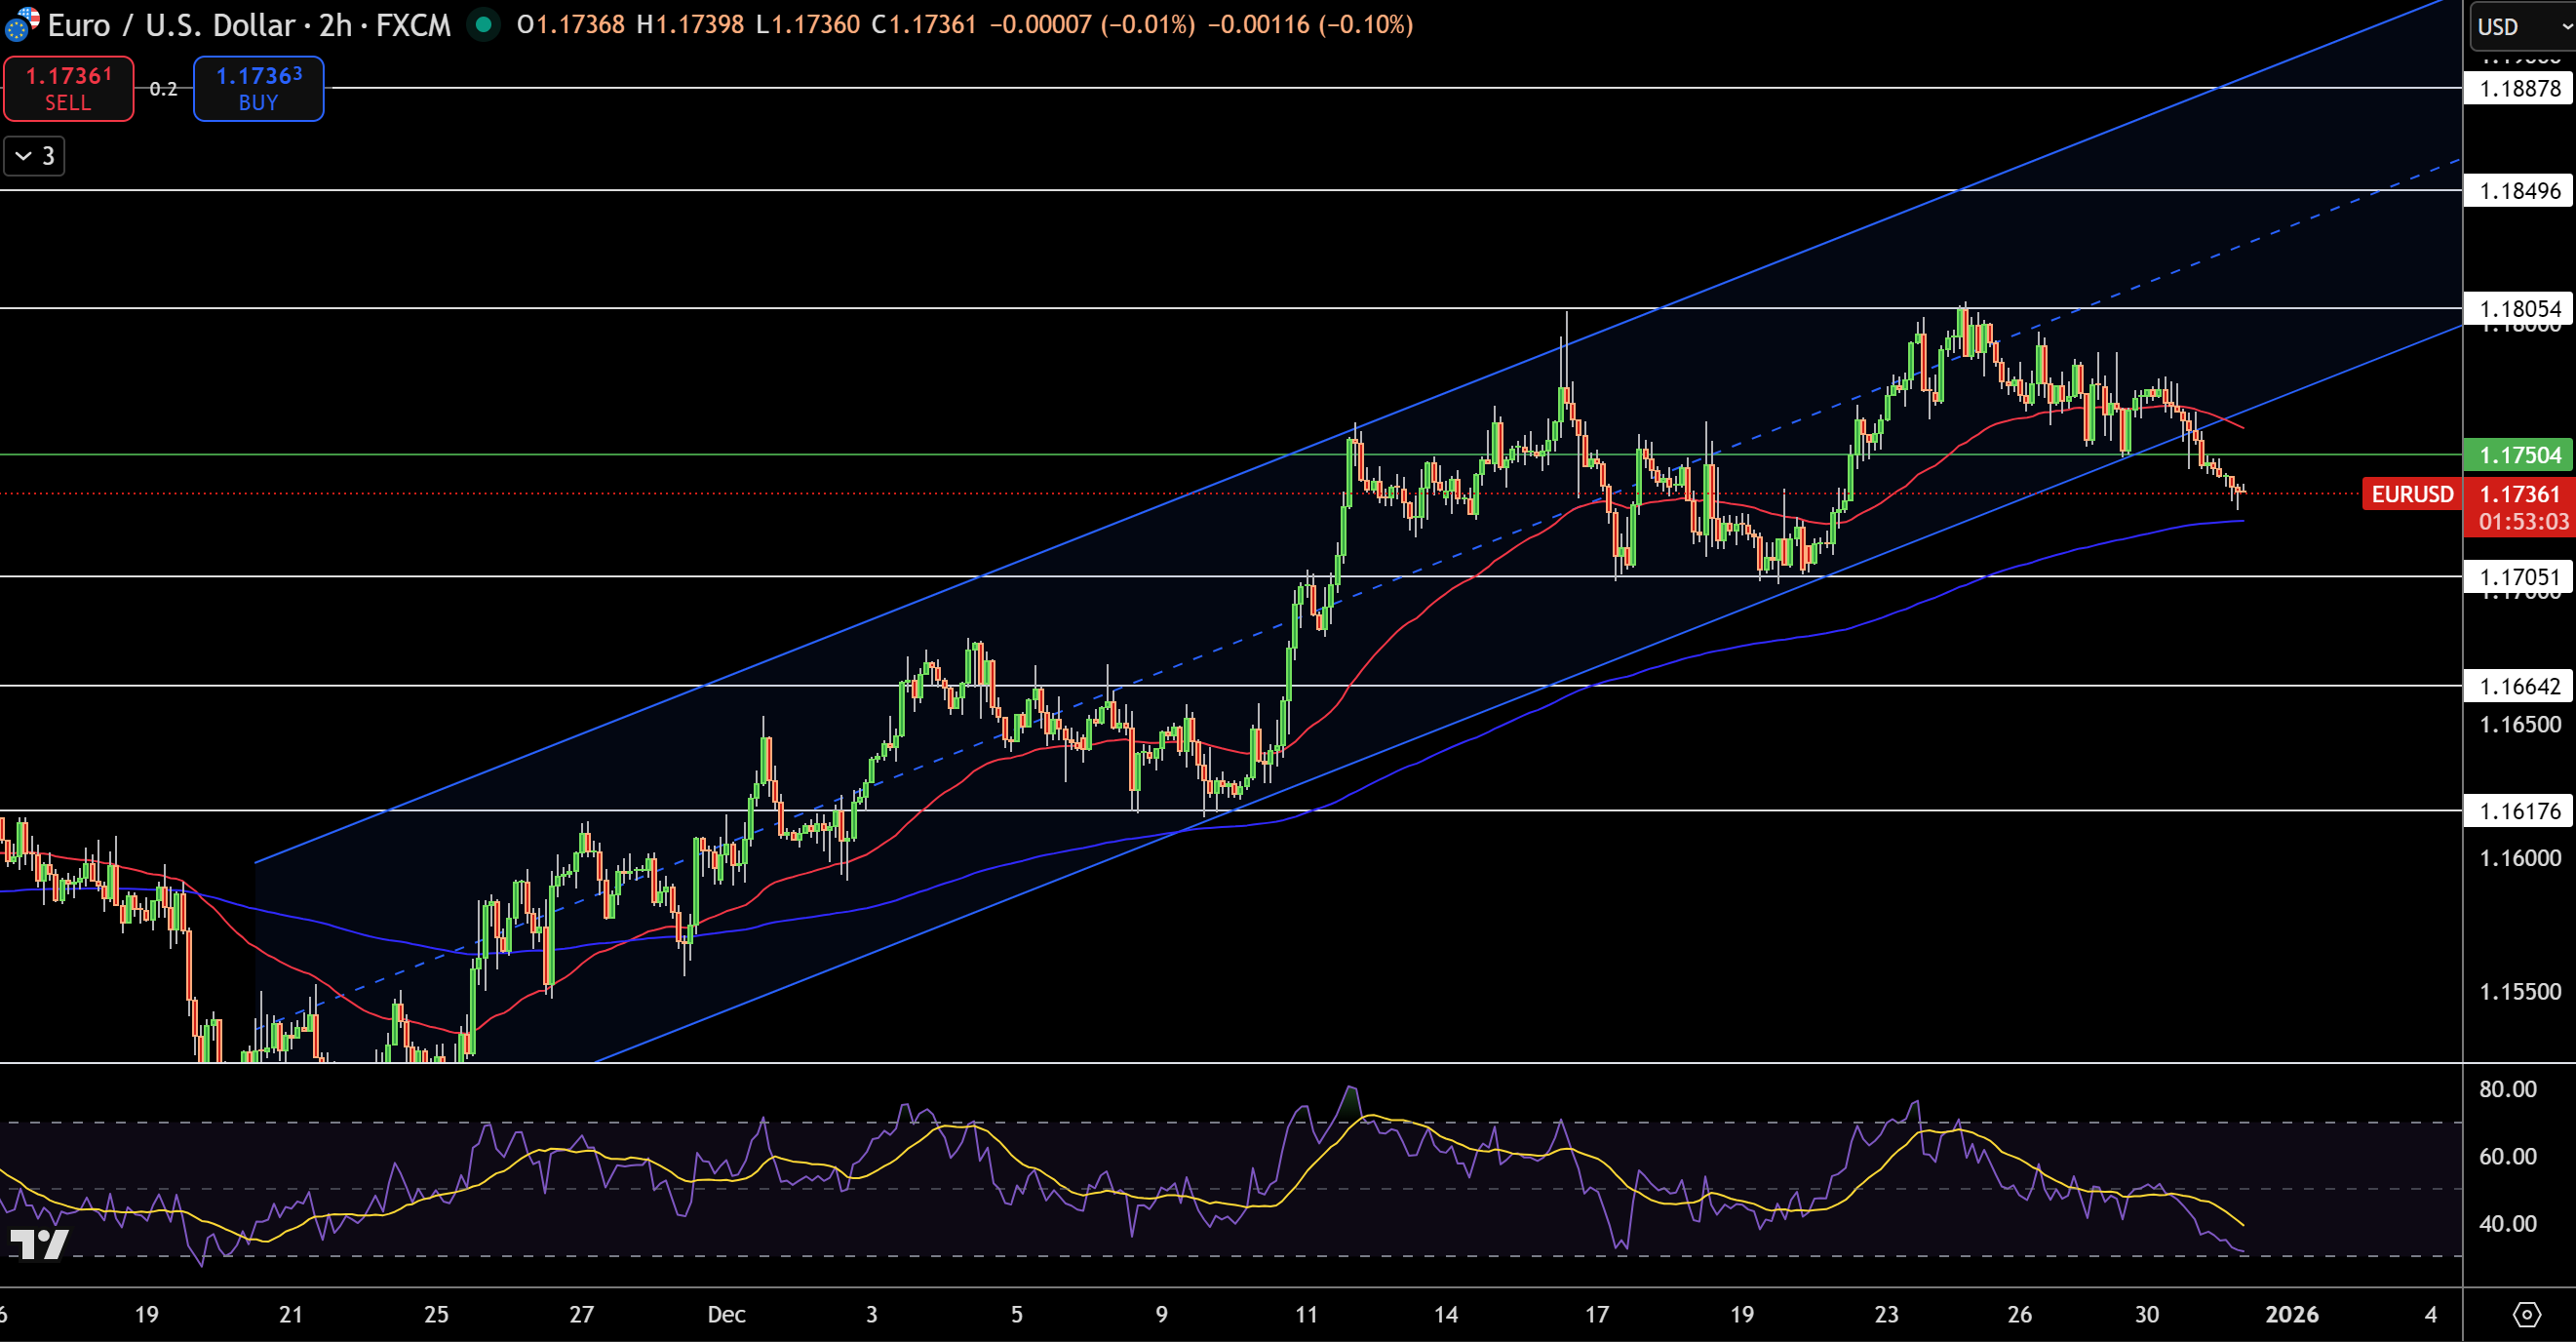Expand the collapsed indicators legend showing 3
The width and height of the screenshot is (2576, 1342).
click(35, 156)
